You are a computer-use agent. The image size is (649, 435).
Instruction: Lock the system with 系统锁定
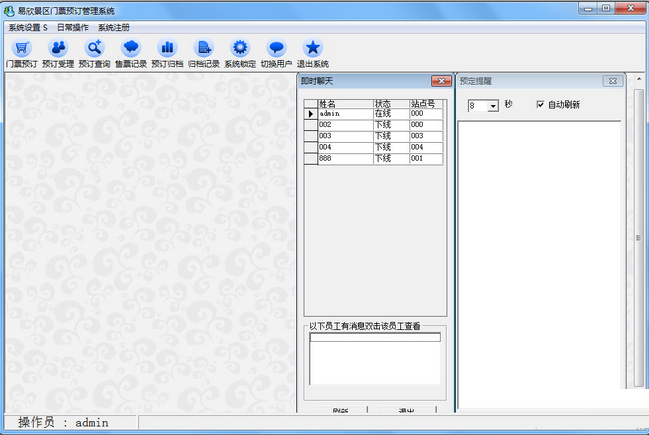click(x=240, y=53)
